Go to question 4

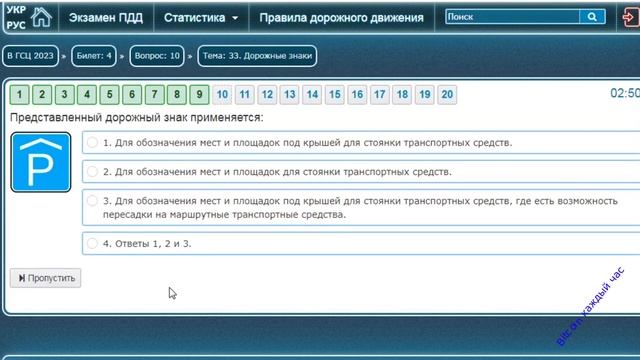point(87,95)
